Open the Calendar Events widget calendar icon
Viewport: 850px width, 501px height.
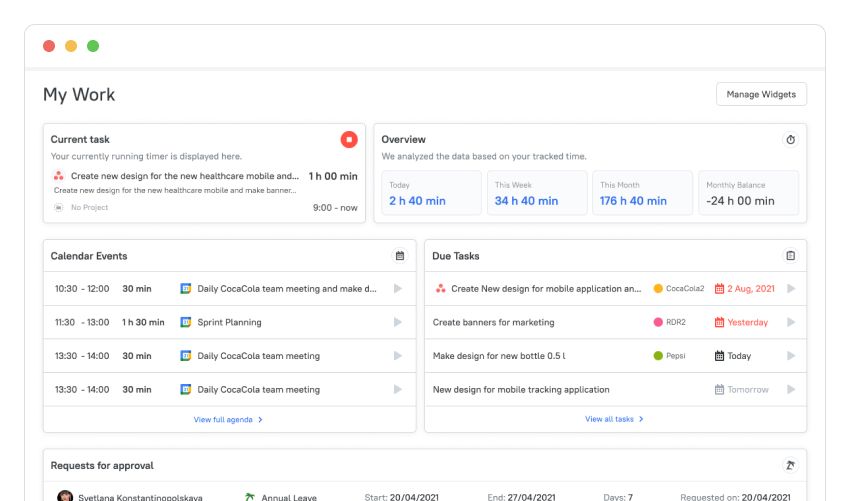400,255
